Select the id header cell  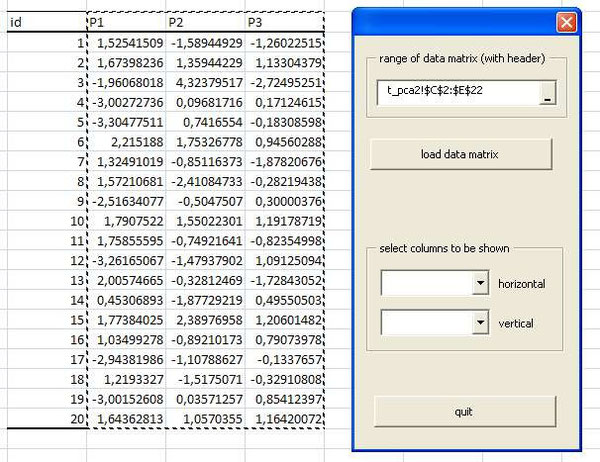47,22
